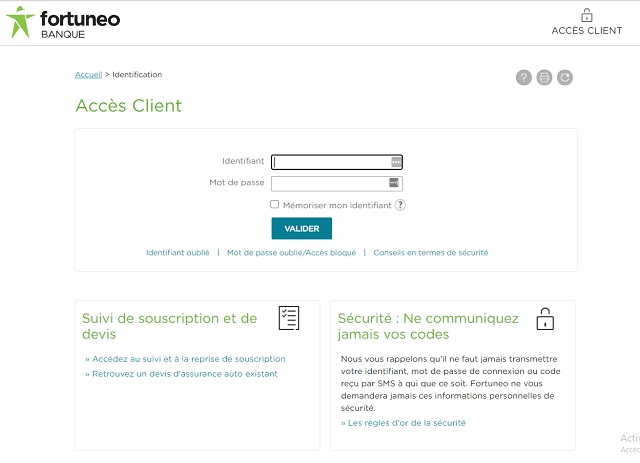640x463 pixels.
Task: Click the Nous vous rappelons security paragraph
Action: (451, 383)
